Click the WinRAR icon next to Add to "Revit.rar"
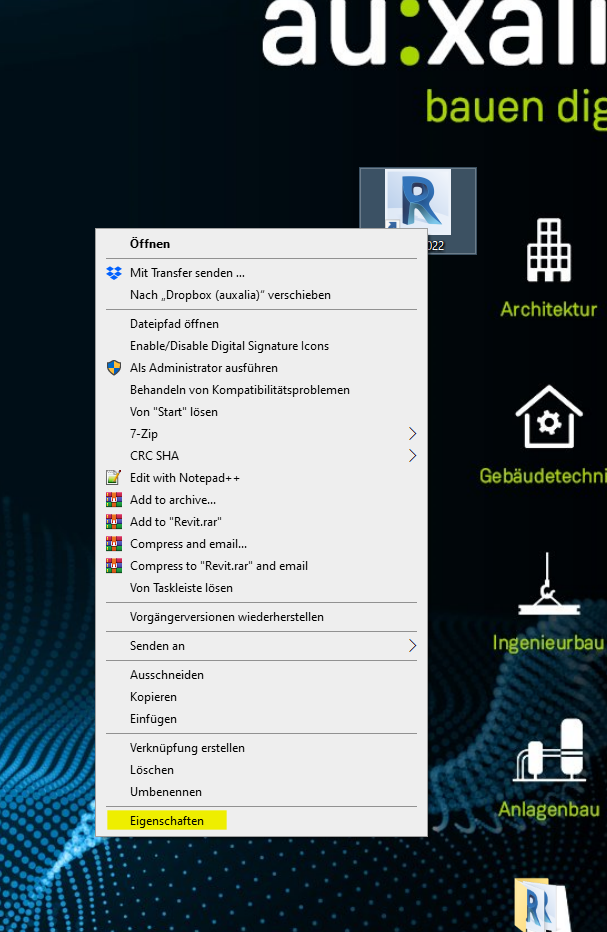The height and width of the screenshot is (932, 607). coord(114,522)
